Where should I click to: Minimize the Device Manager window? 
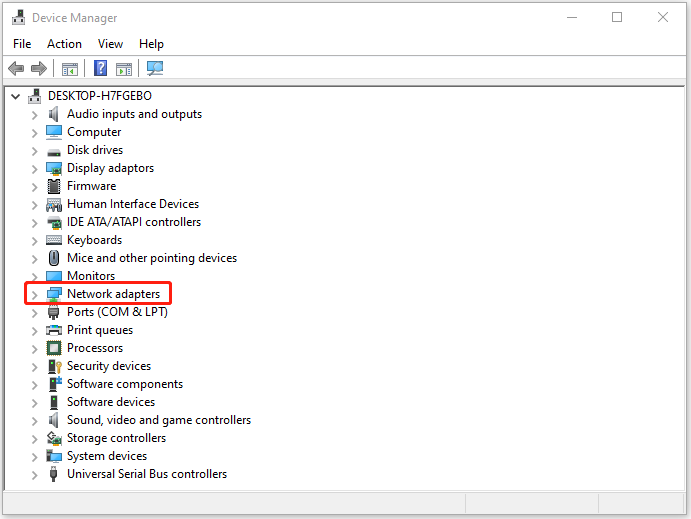(x=572, y=17)
